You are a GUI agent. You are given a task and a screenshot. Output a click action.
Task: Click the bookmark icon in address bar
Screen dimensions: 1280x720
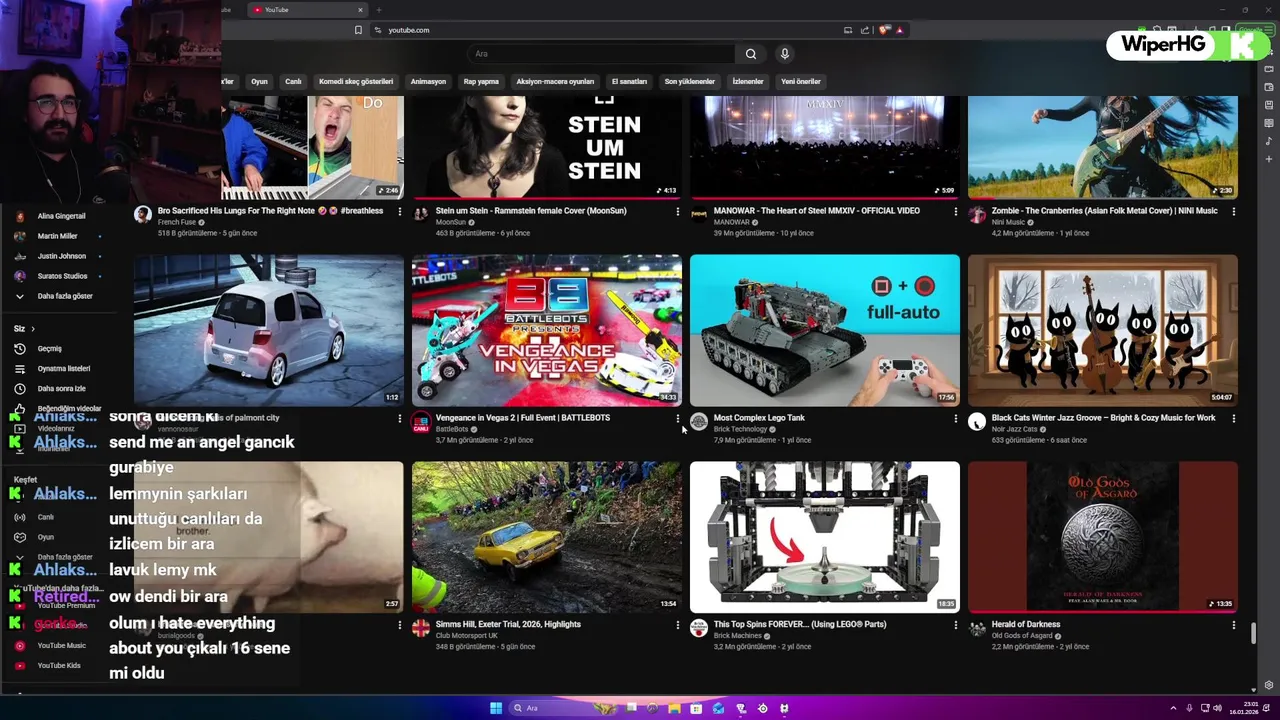[358, 30]
